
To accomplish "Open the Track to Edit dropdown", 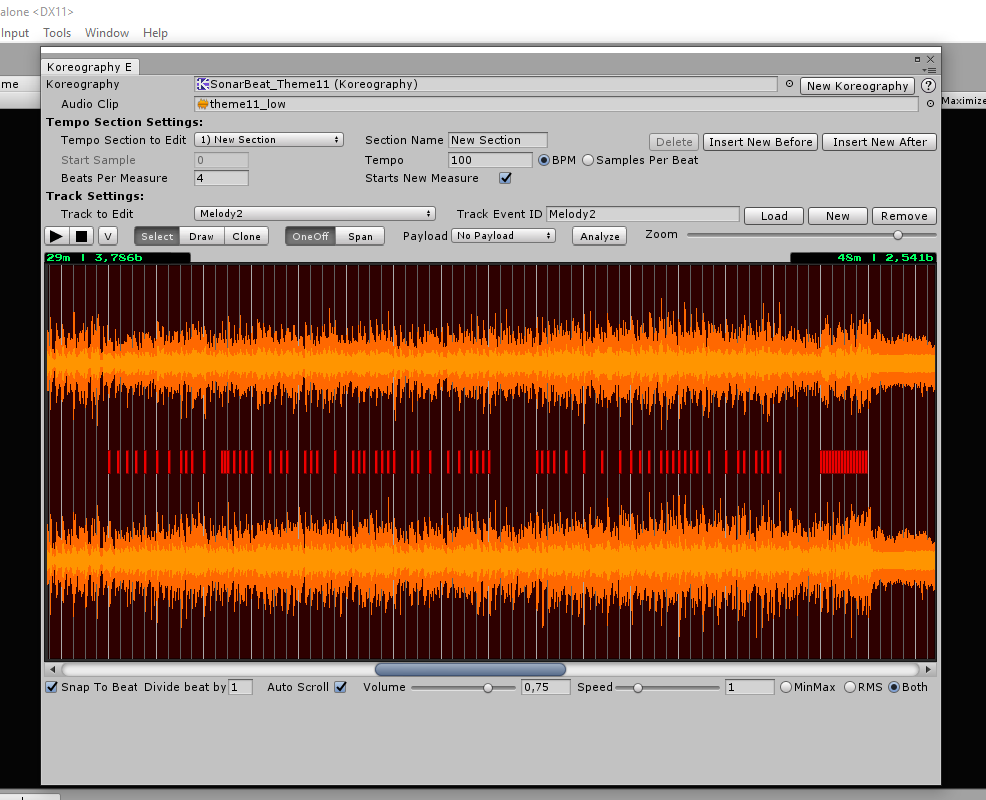I will (314, 214).
